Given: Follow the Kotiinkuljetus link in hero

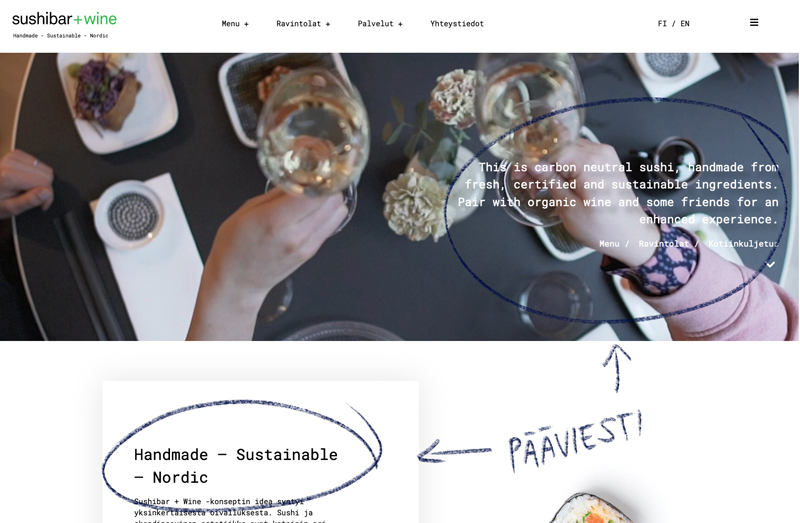Looking at the screenshot, I should pos(743,244).
